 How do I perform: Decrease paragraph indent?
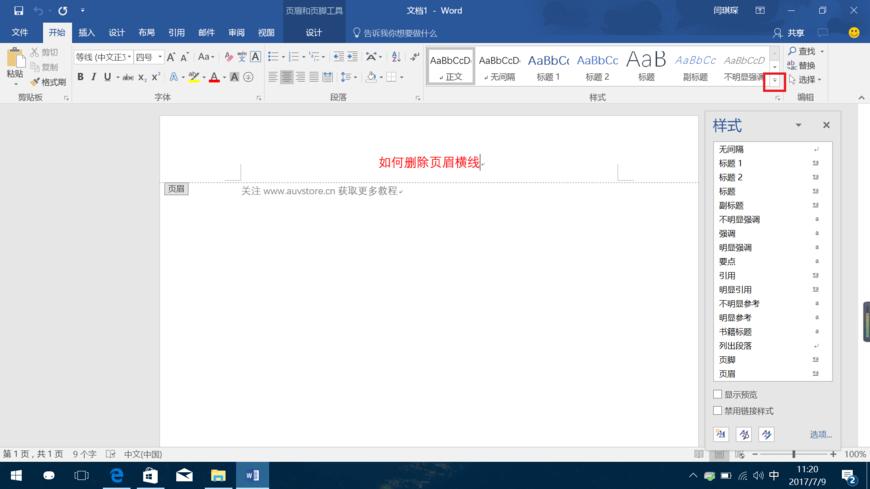[338, 57]
